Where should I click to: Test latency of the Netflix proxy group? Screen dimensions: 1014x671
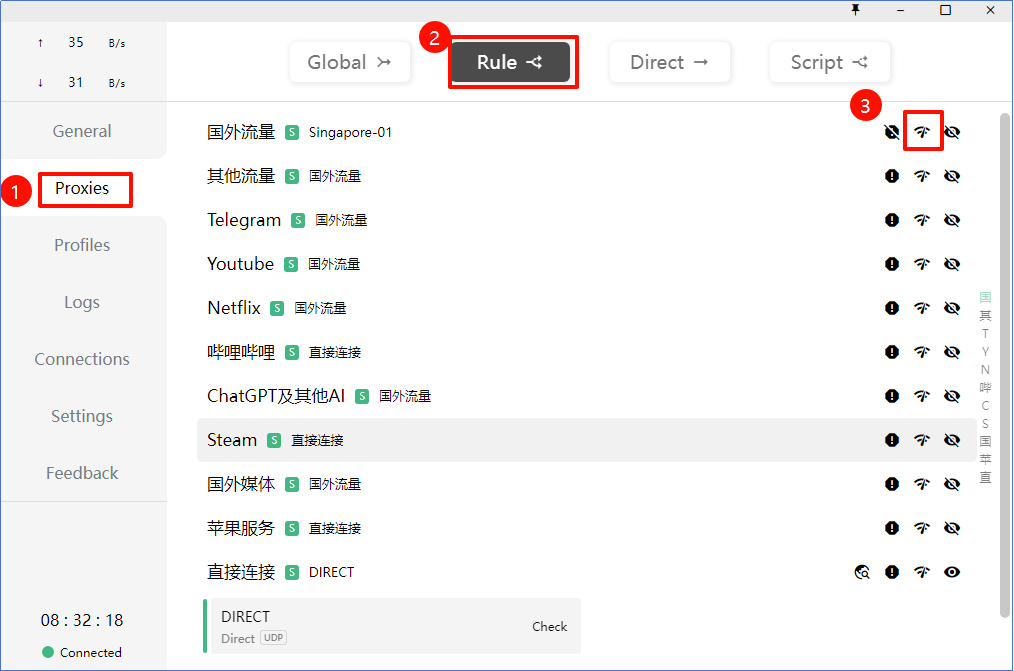(922, 307)
